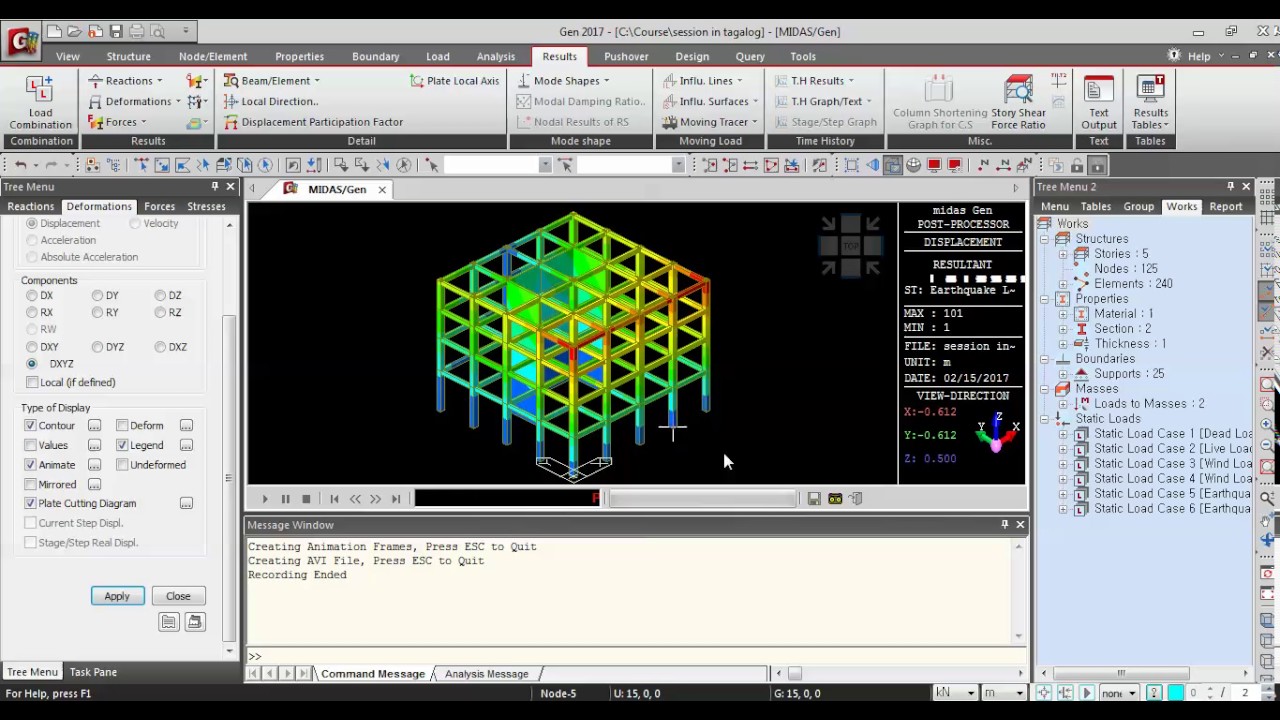Screen dimensions: 1280x720
Task: Close the Tree Menu panel
Action: pyautogui.click(x=230, y=187)
